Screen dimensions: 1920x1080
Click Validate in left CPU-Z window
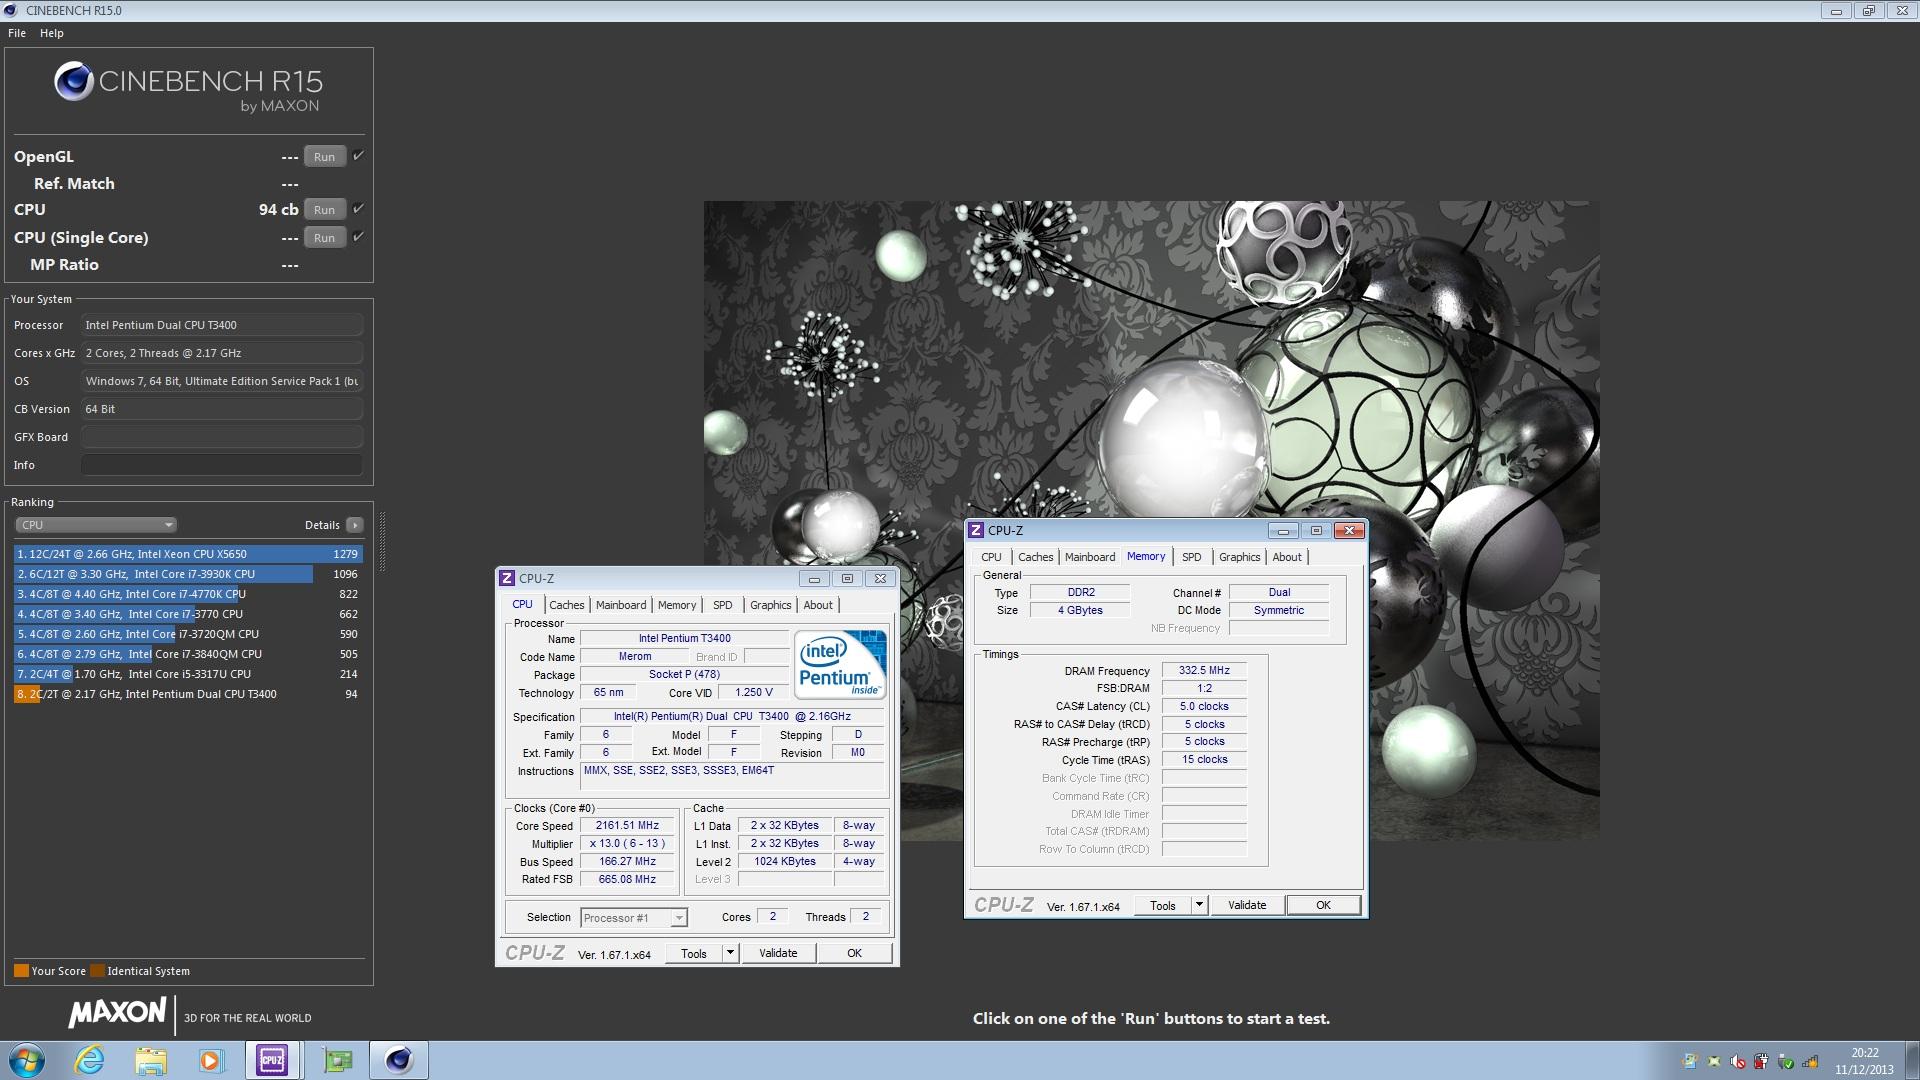point(778,953)
